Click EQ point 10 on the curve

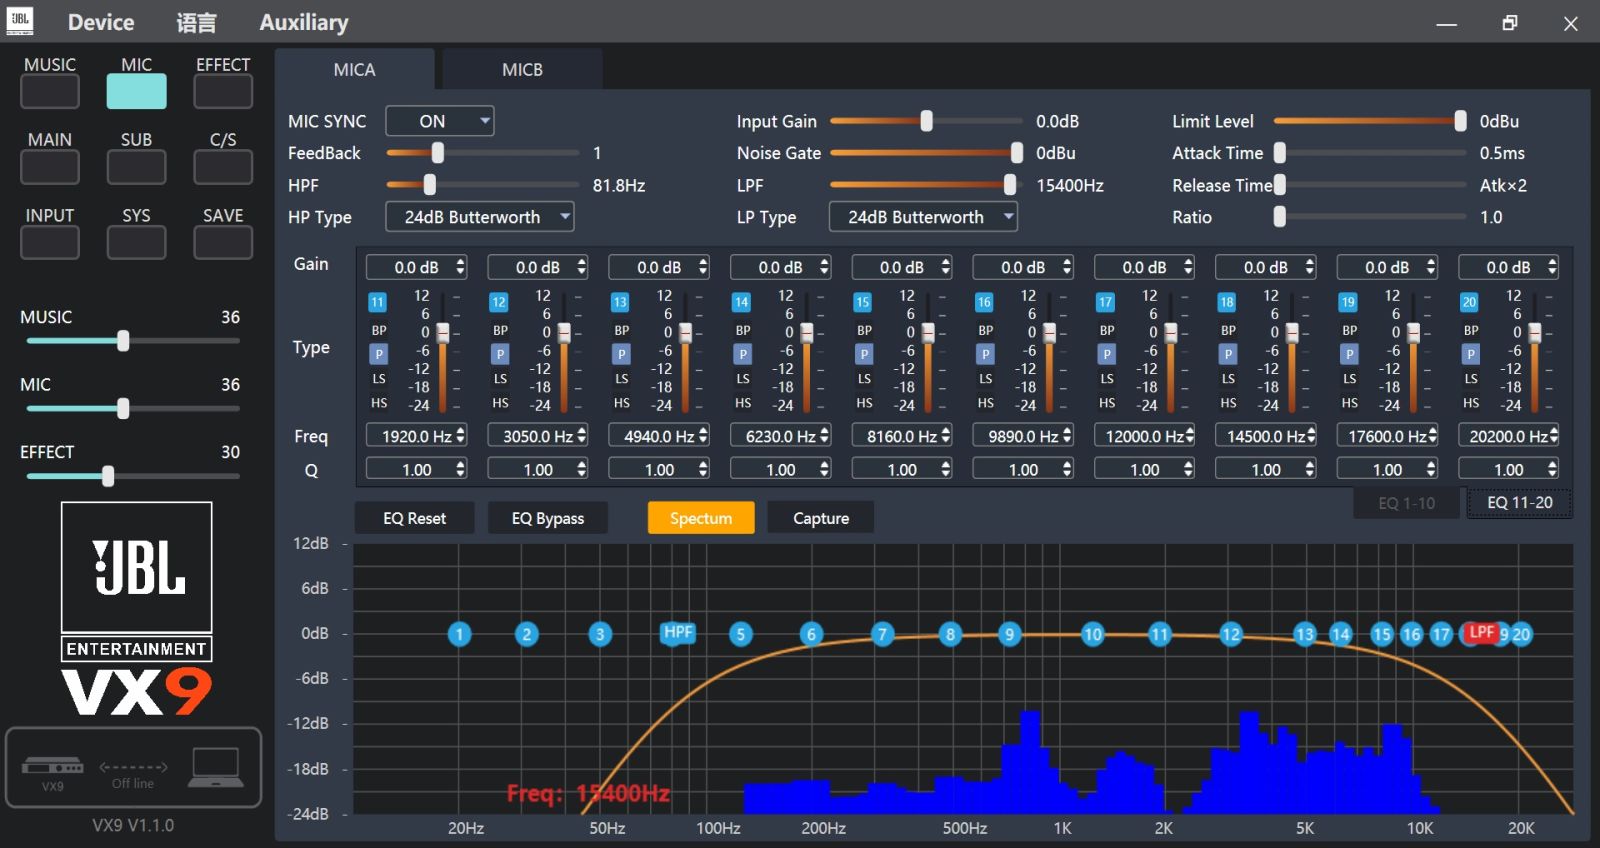(1093, 634)
